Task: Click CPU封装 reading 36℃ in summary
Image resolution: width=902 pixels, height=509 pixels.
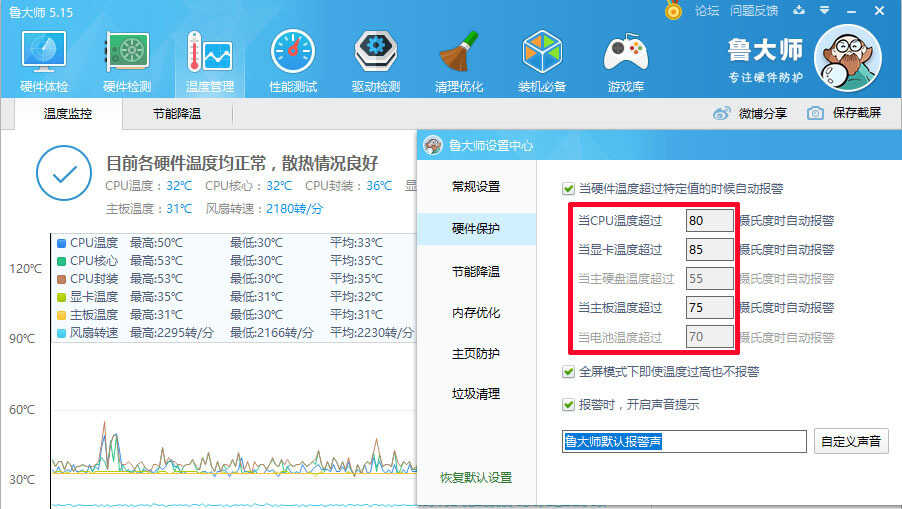Action: [379, 186]
